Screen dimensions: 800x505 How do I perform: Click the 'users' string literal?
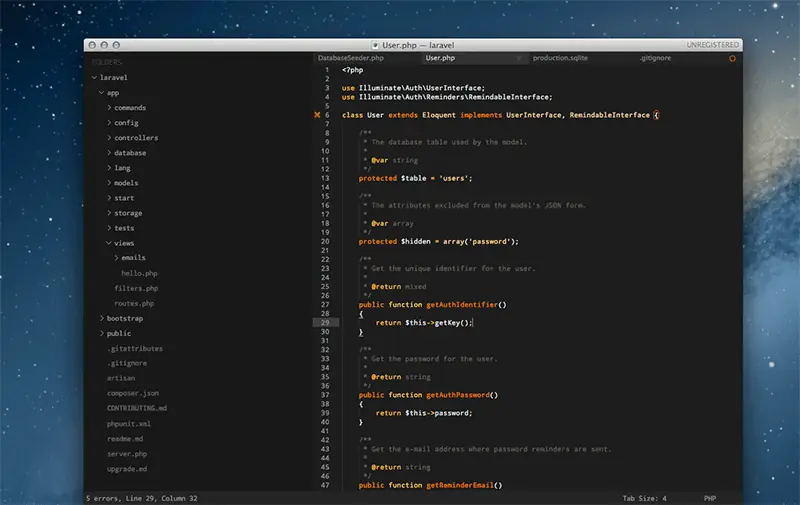tap(454, 178)
